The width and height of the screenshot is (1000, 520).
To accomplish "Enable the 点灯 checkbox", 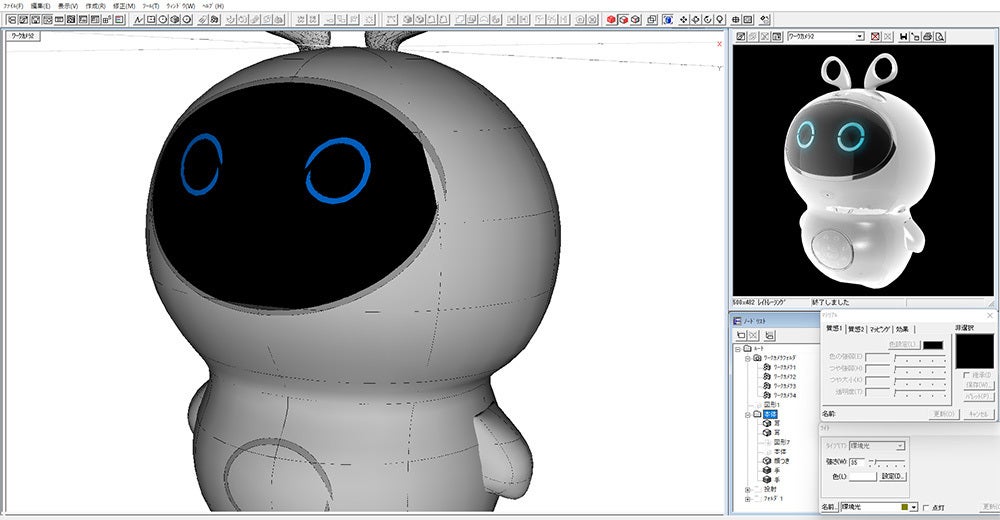I will 926,508.
